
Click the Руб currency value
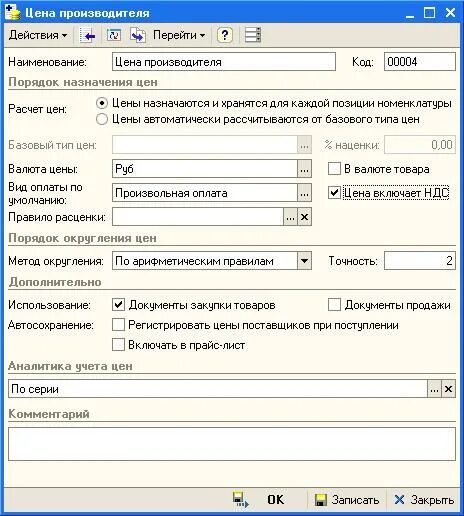pyautogui.click(x=124, y=169)
